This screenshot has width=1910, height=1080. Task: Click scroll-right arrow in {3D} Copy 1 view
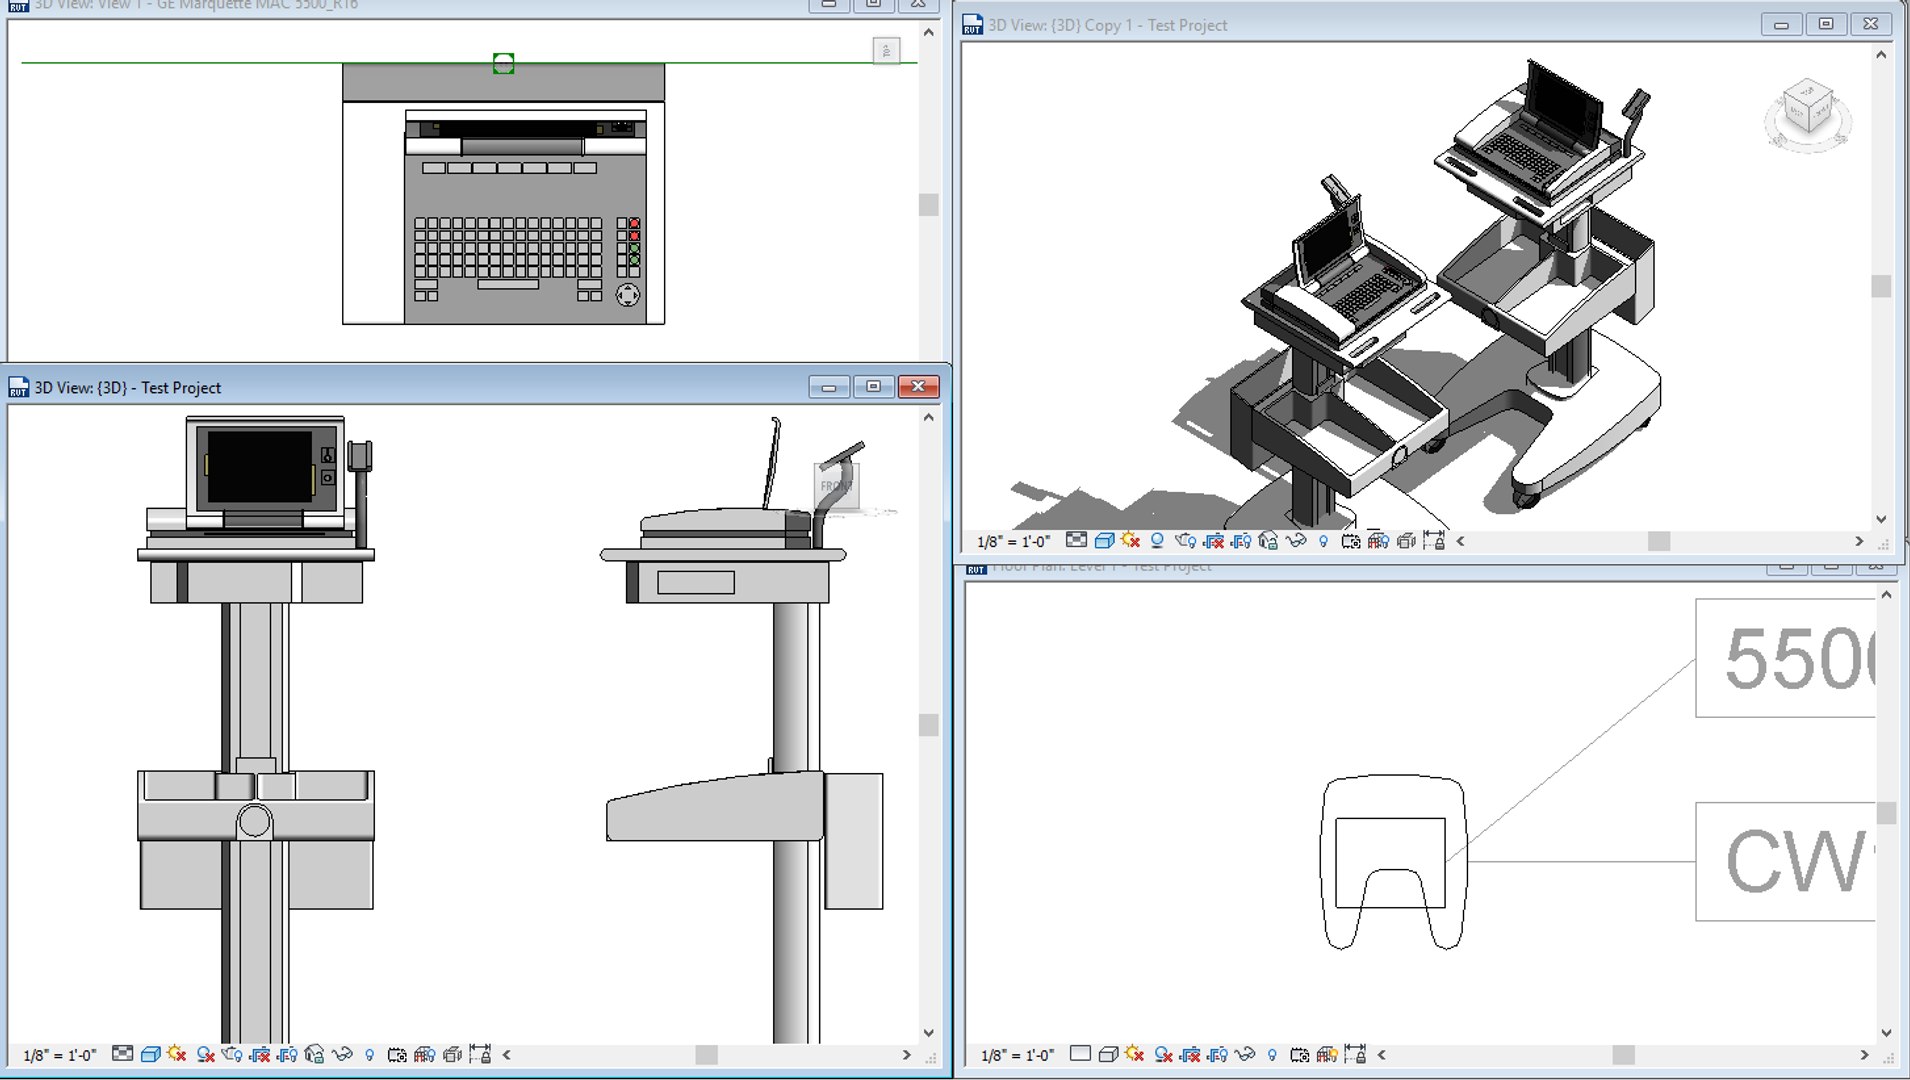[x=1859, y=541]
